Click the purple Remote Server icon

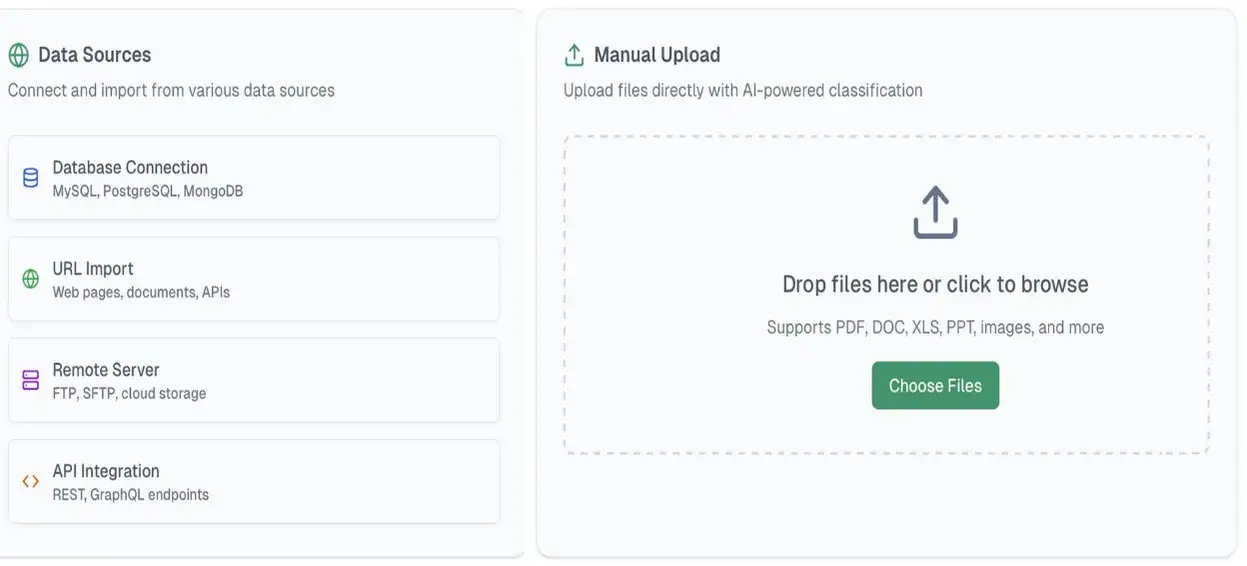[31, 380]
